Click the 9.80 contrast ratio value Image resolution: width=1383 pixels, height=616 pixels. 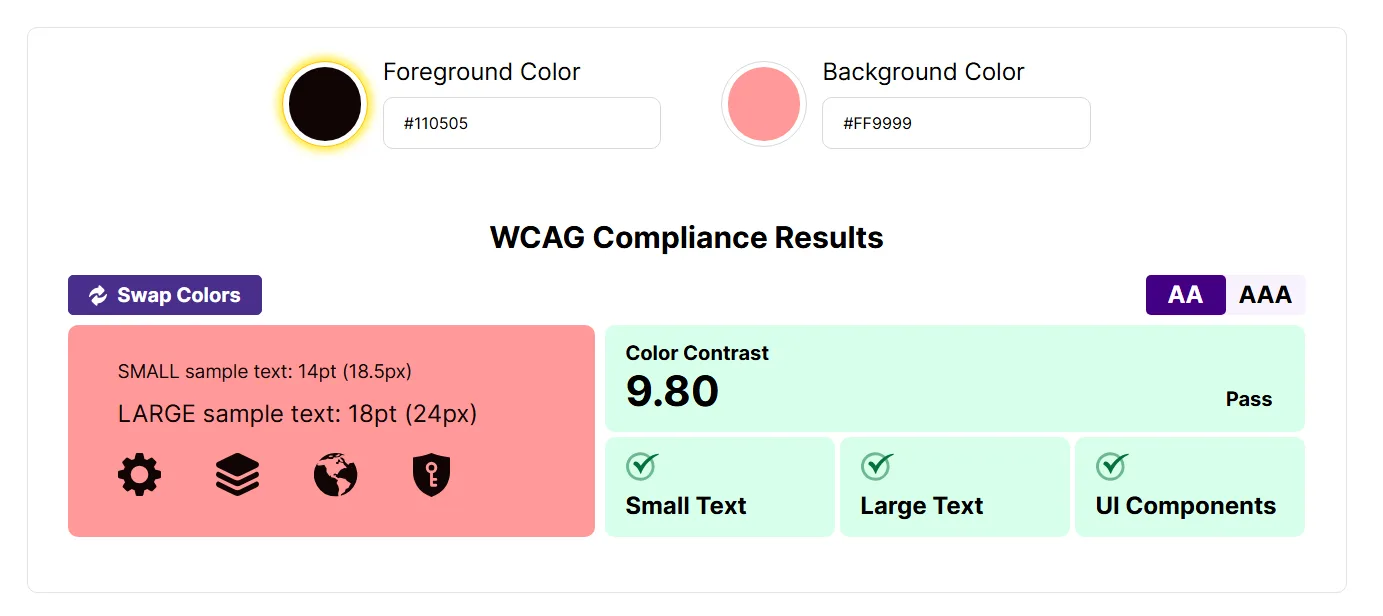[x=671, y=391]
